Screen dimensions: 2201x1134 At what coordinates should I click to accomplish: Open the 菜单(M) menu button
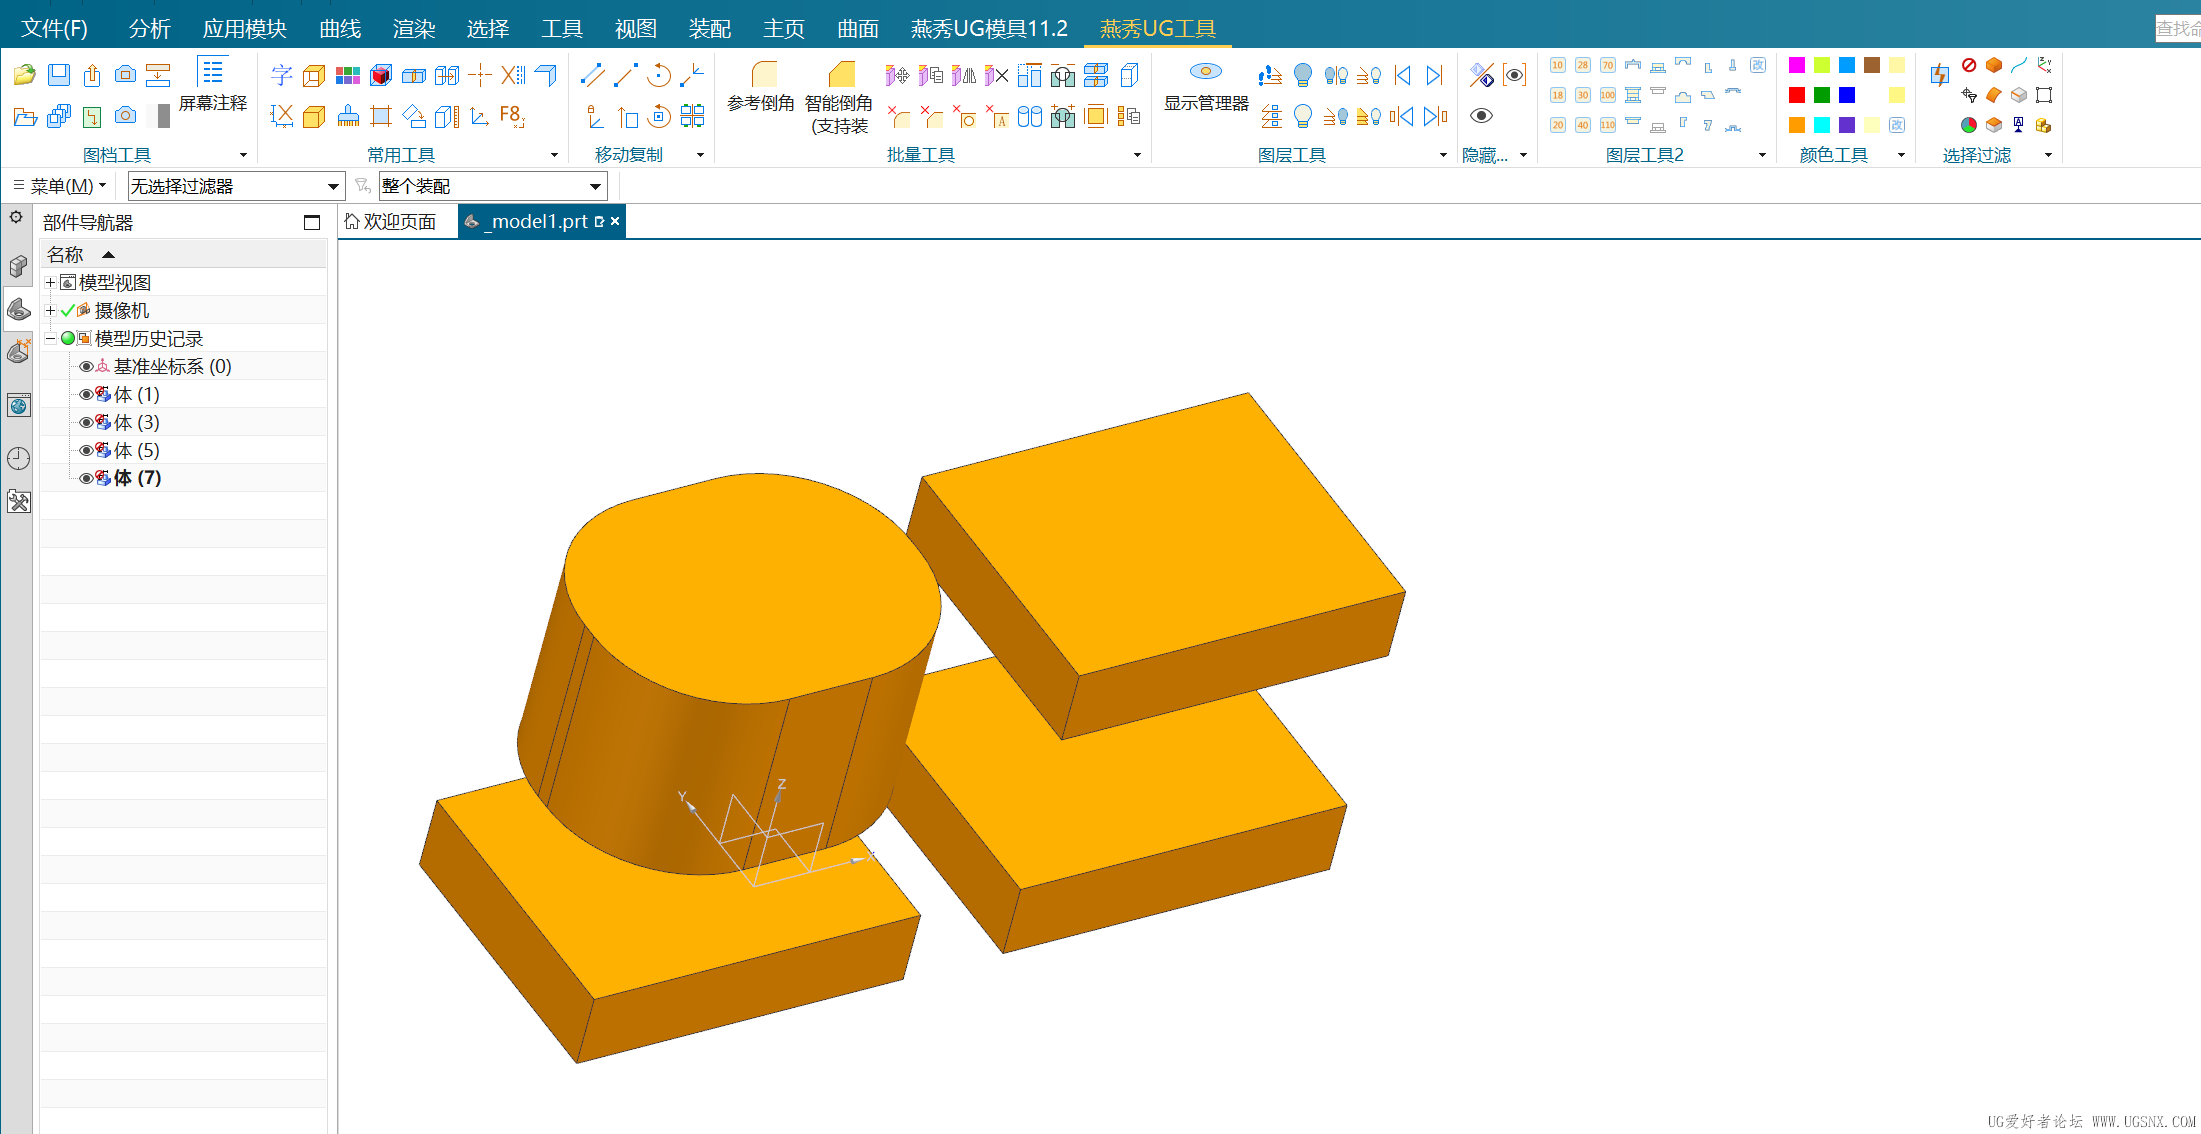point(61,186)
